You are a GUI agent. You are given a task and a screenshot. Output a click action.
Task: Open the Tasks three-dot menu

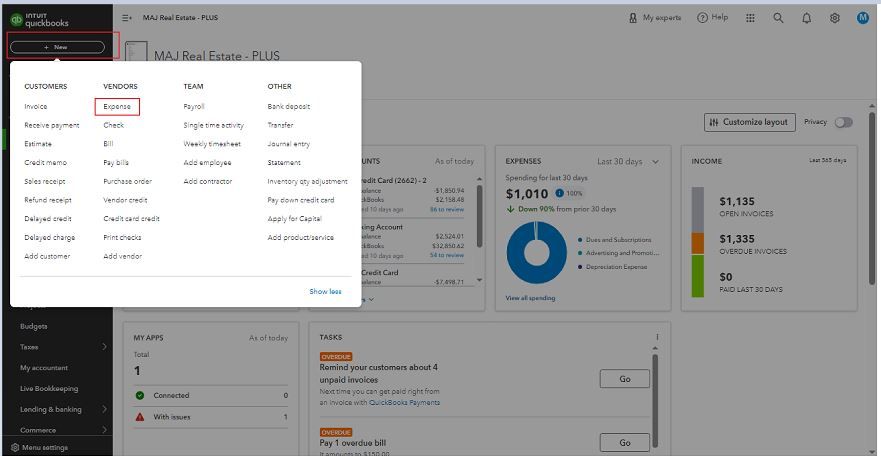click(657, 337)
